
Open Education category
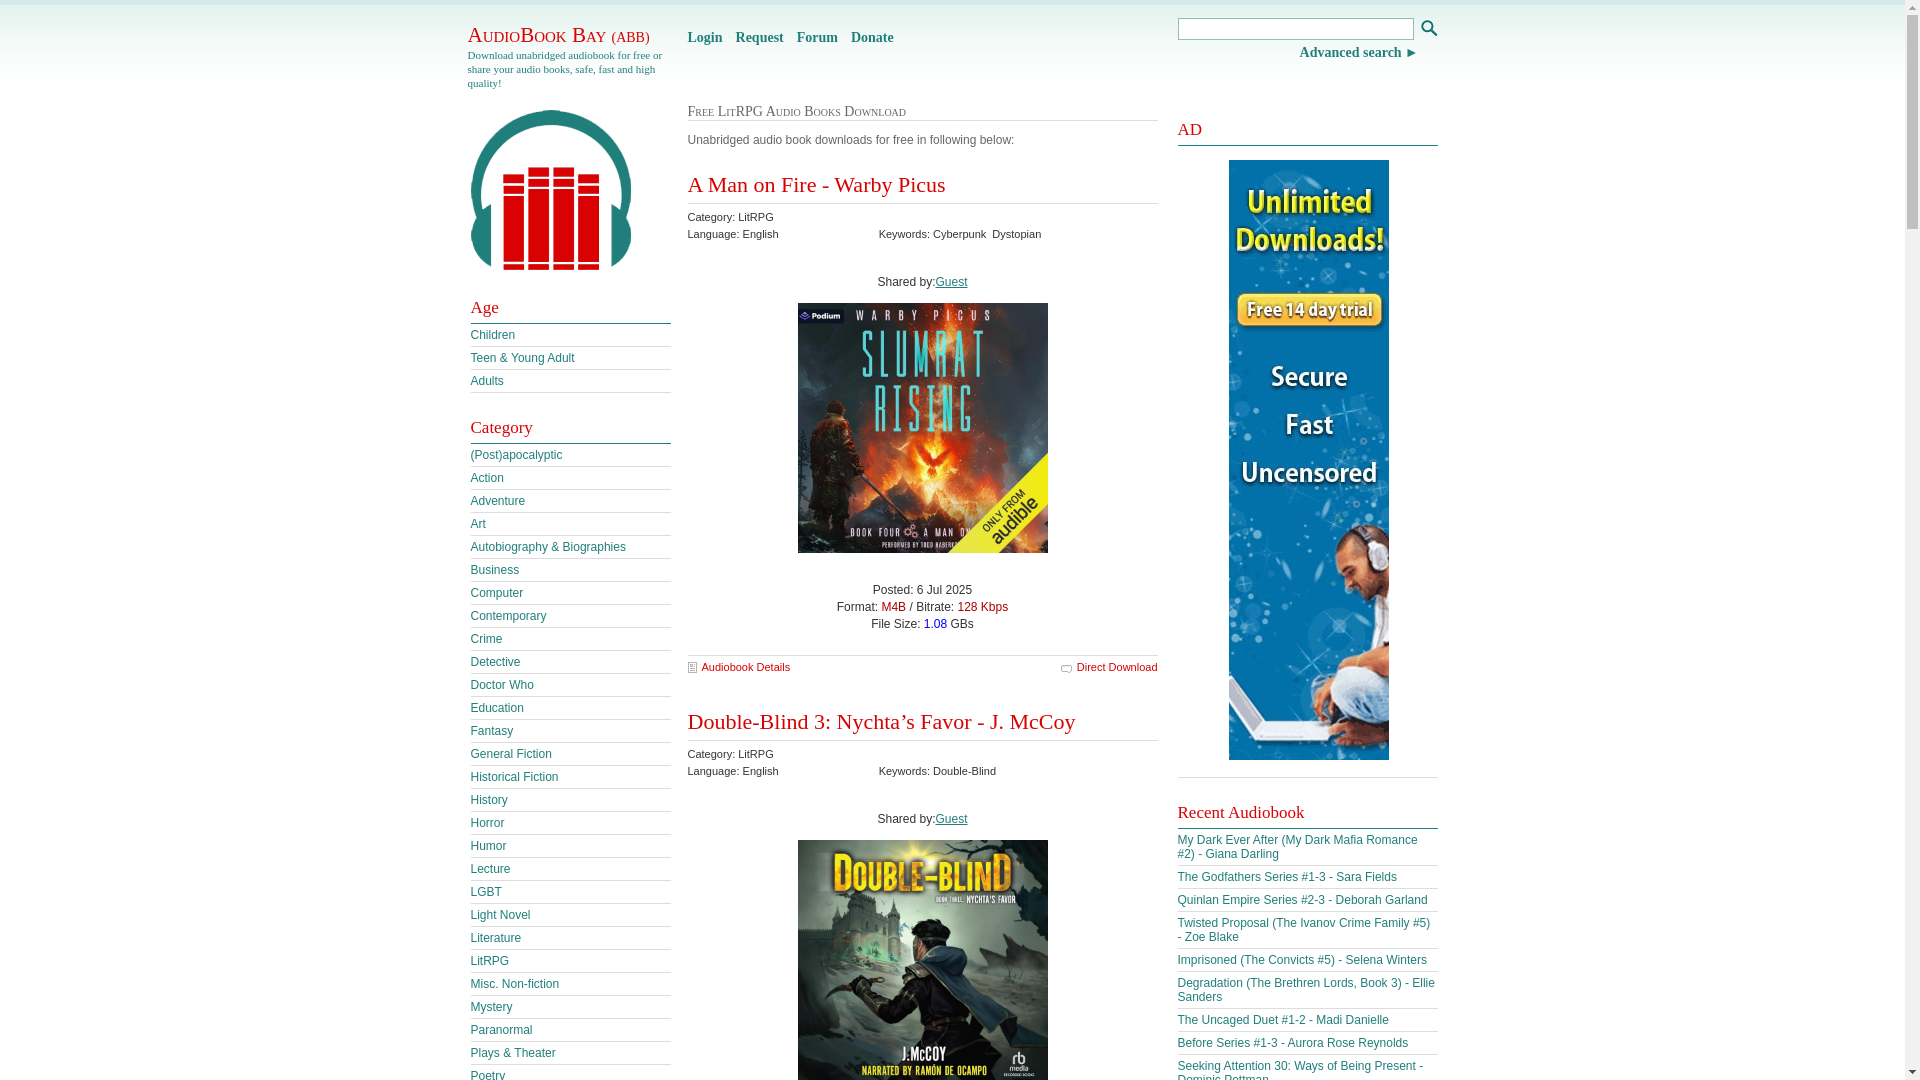tap(496, 708)
